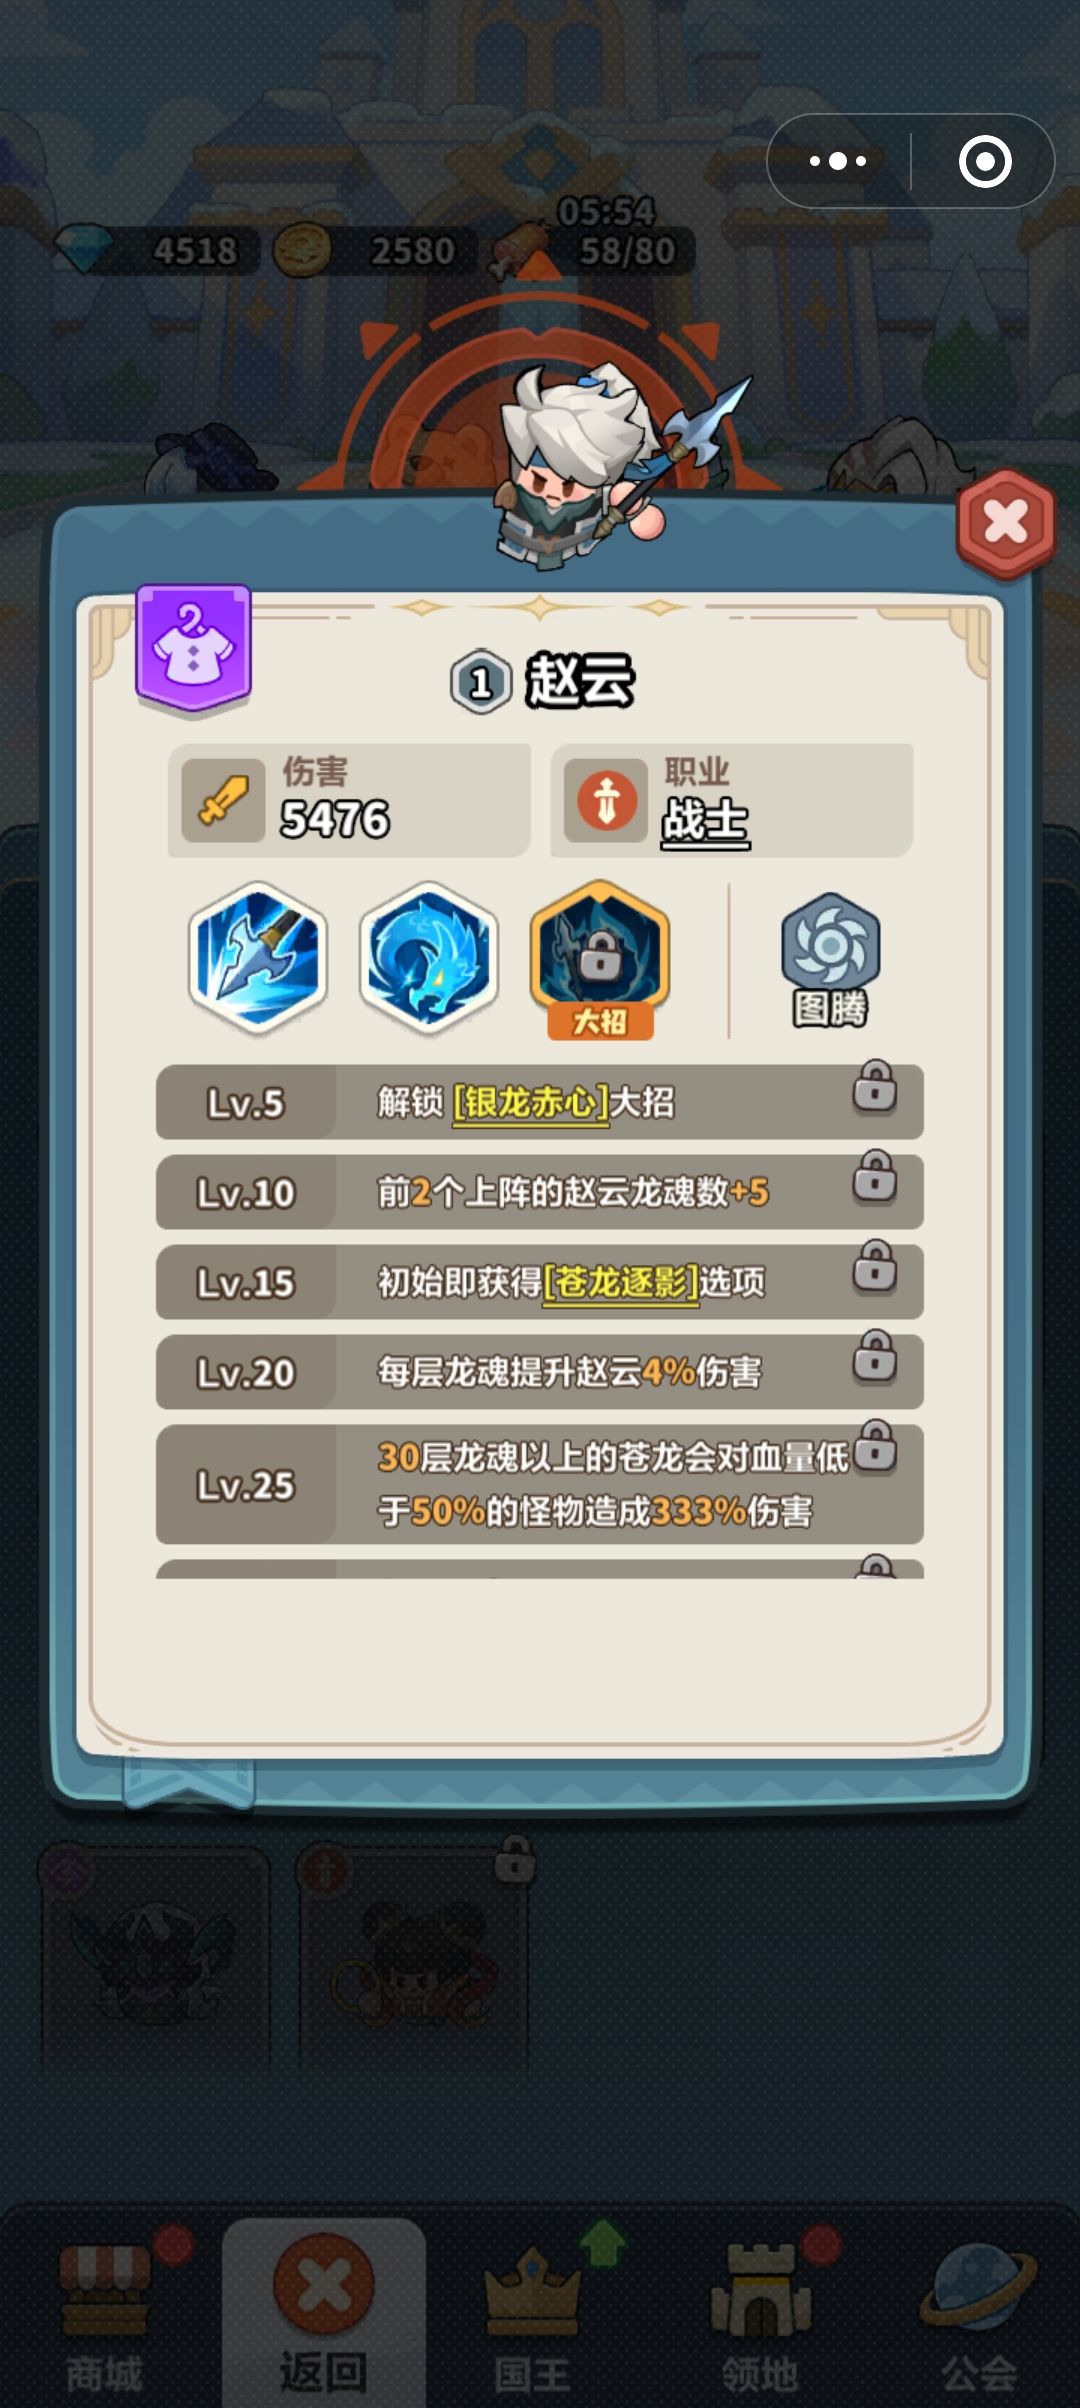
Task: Tap the lock on Lv.5 row
Action: click(875, 1086)
